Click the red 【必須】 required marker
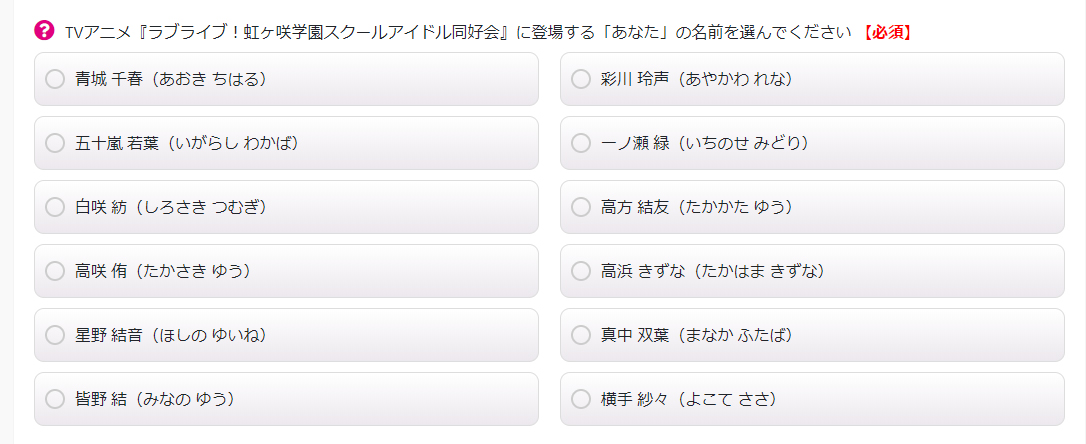 [886, 32]
